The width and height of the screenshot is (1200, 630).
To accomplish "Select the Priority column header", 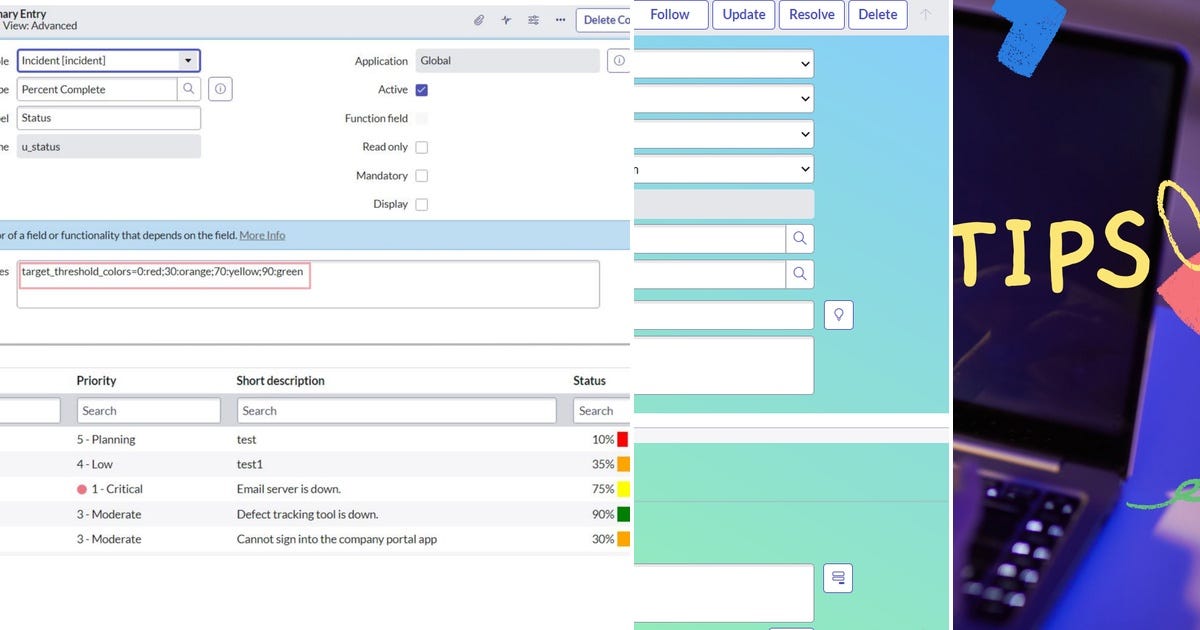I will (x=96, y=380).
